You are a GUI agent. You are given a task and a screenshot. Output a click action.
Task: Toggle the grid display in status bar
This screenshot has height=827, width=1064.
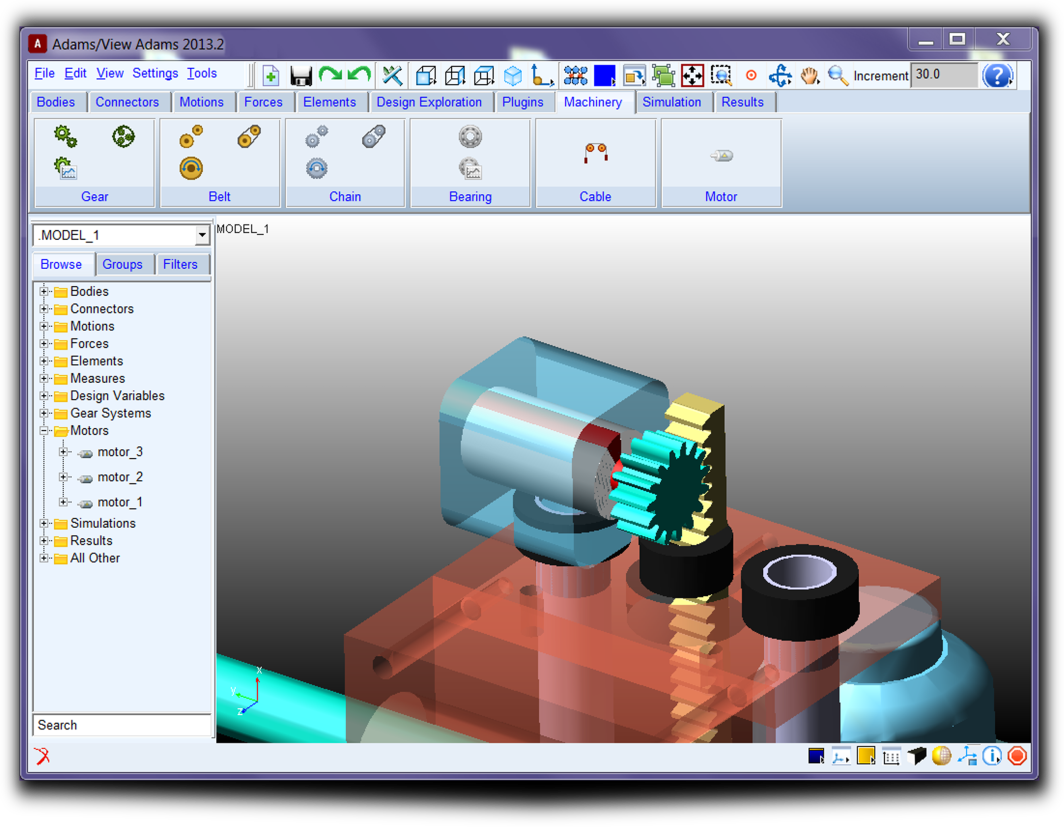coord(891,756)
